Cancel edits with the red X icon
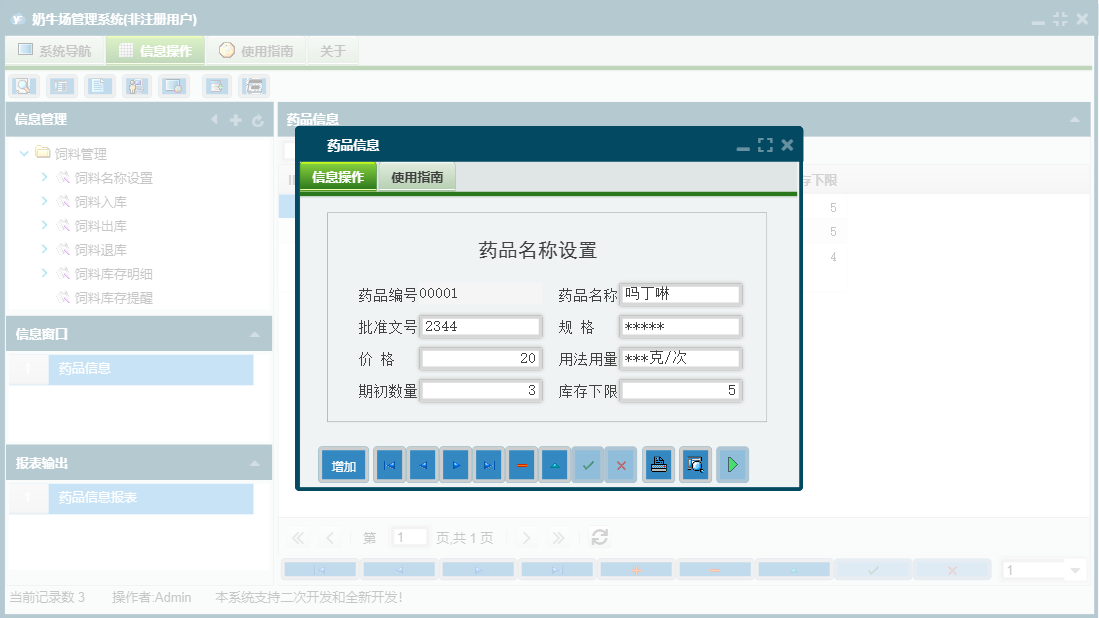 pos(620,464)
